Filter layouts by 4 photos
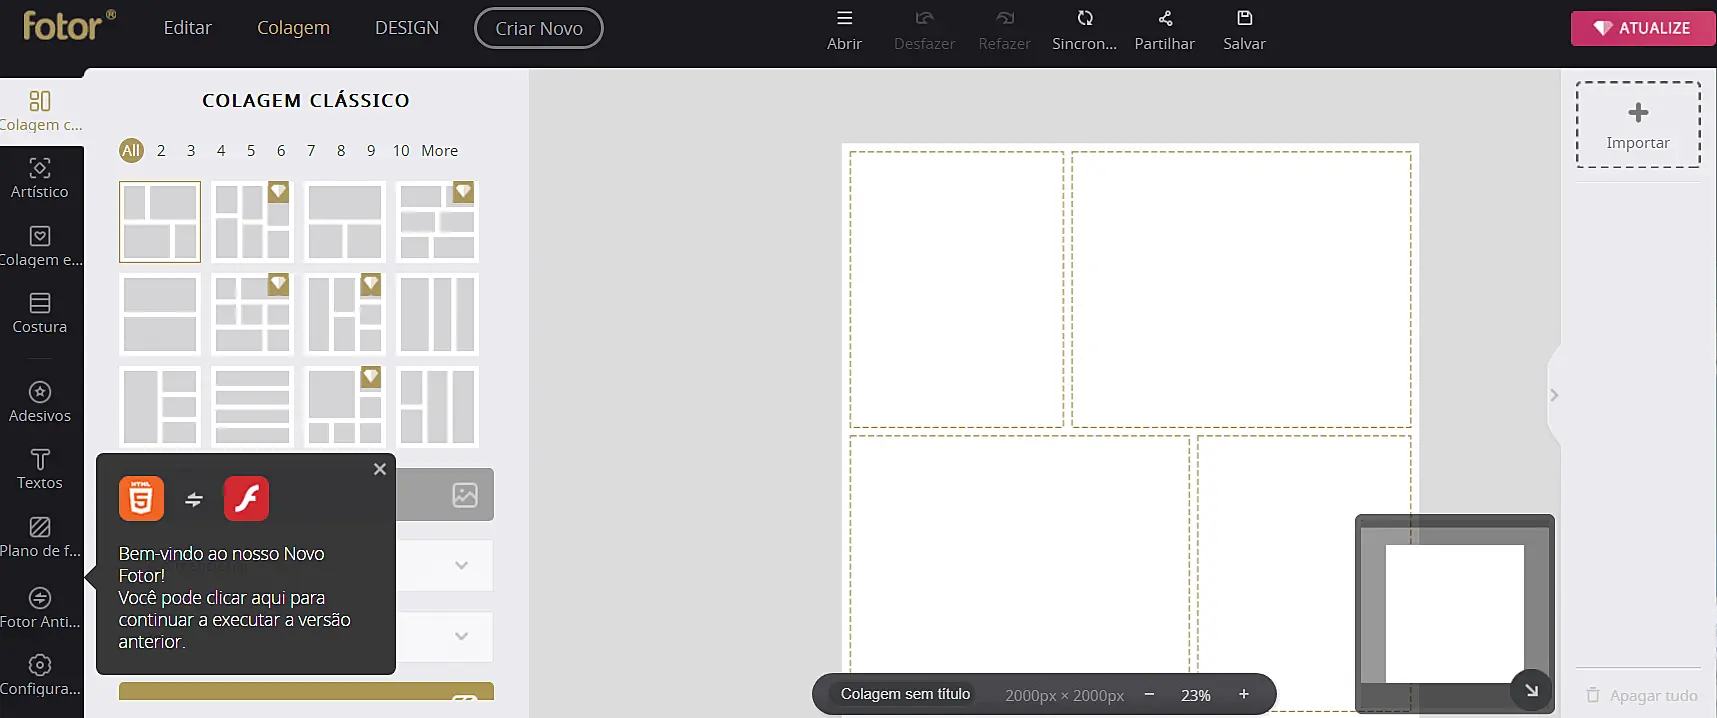 click(x=221, y=151)
